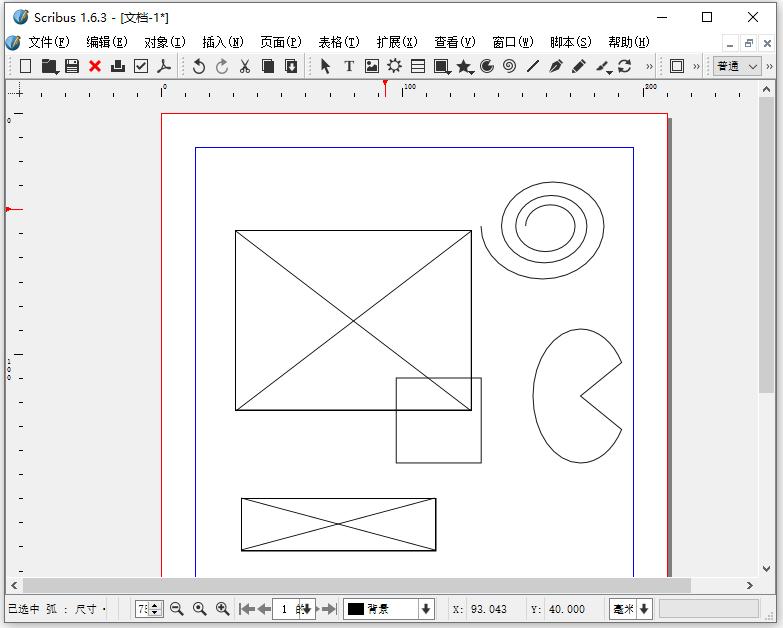Expand the 毫米 units dropdown
The height and width of the screenshot is (628, 783).
click(x=644, y=609)
